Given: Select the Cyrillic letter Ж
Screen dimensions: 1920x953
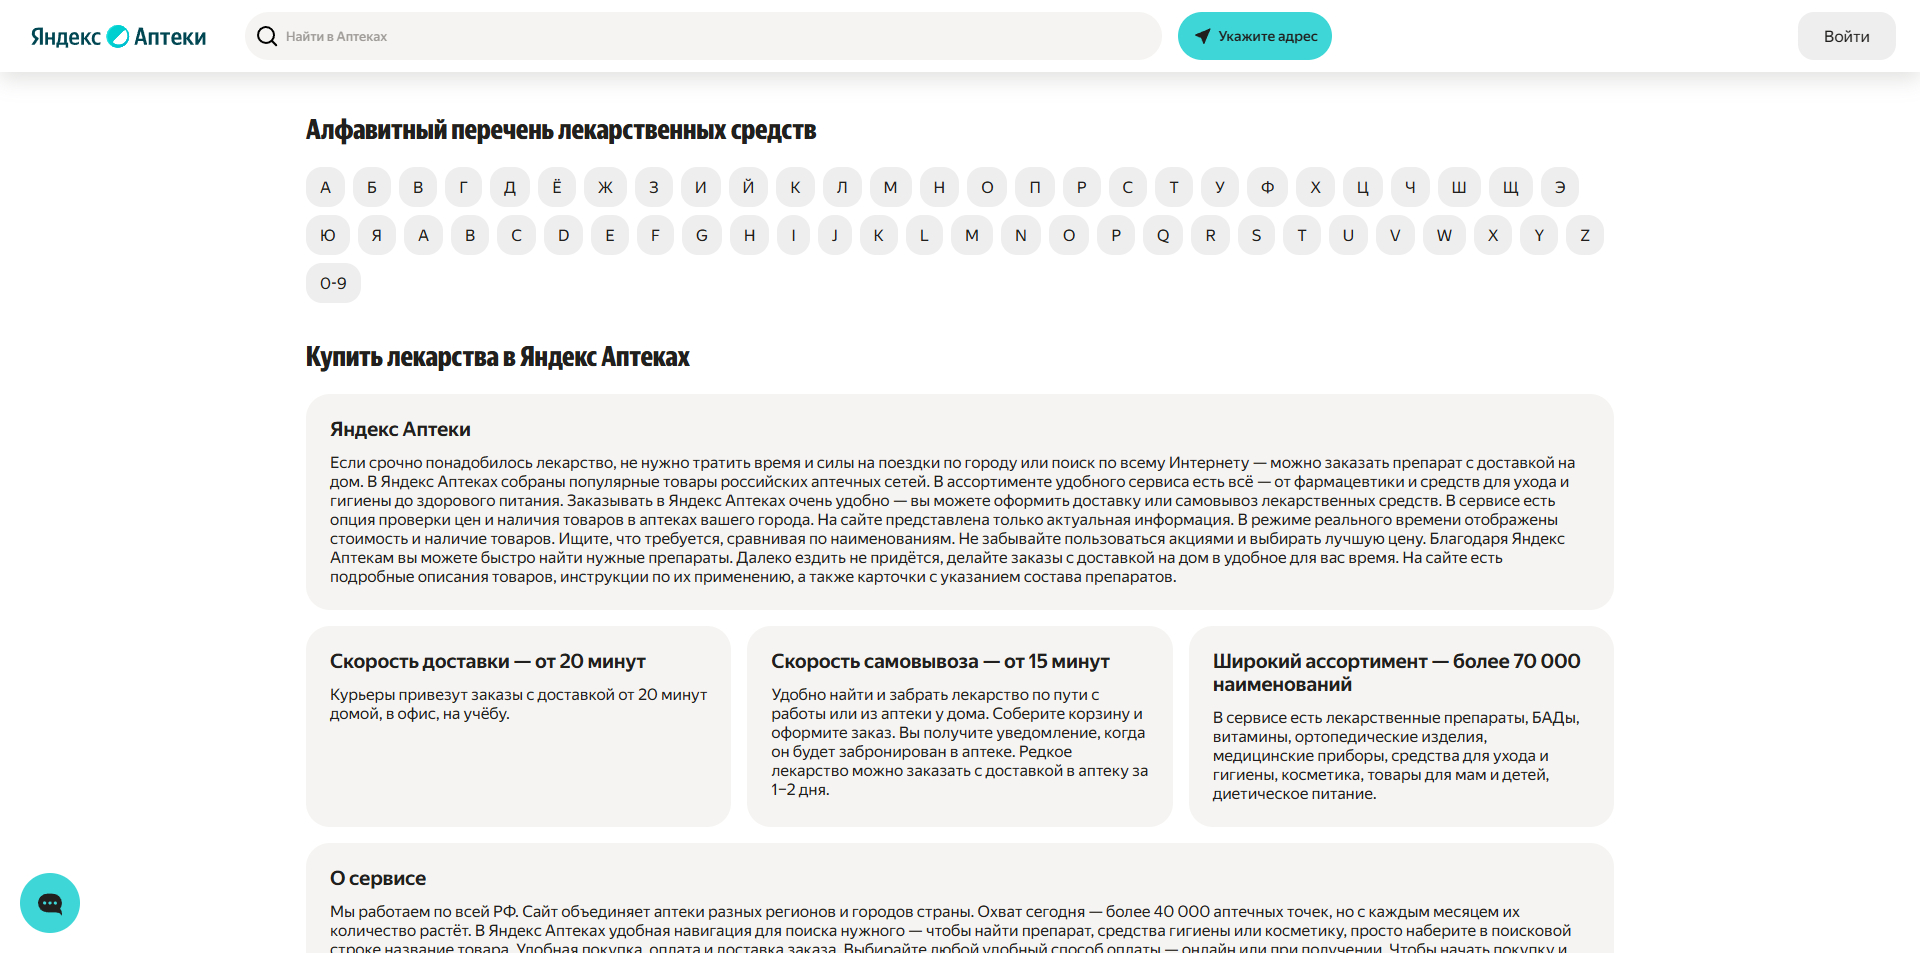Looking at the screenshot, I should click(x=606, y=187).
